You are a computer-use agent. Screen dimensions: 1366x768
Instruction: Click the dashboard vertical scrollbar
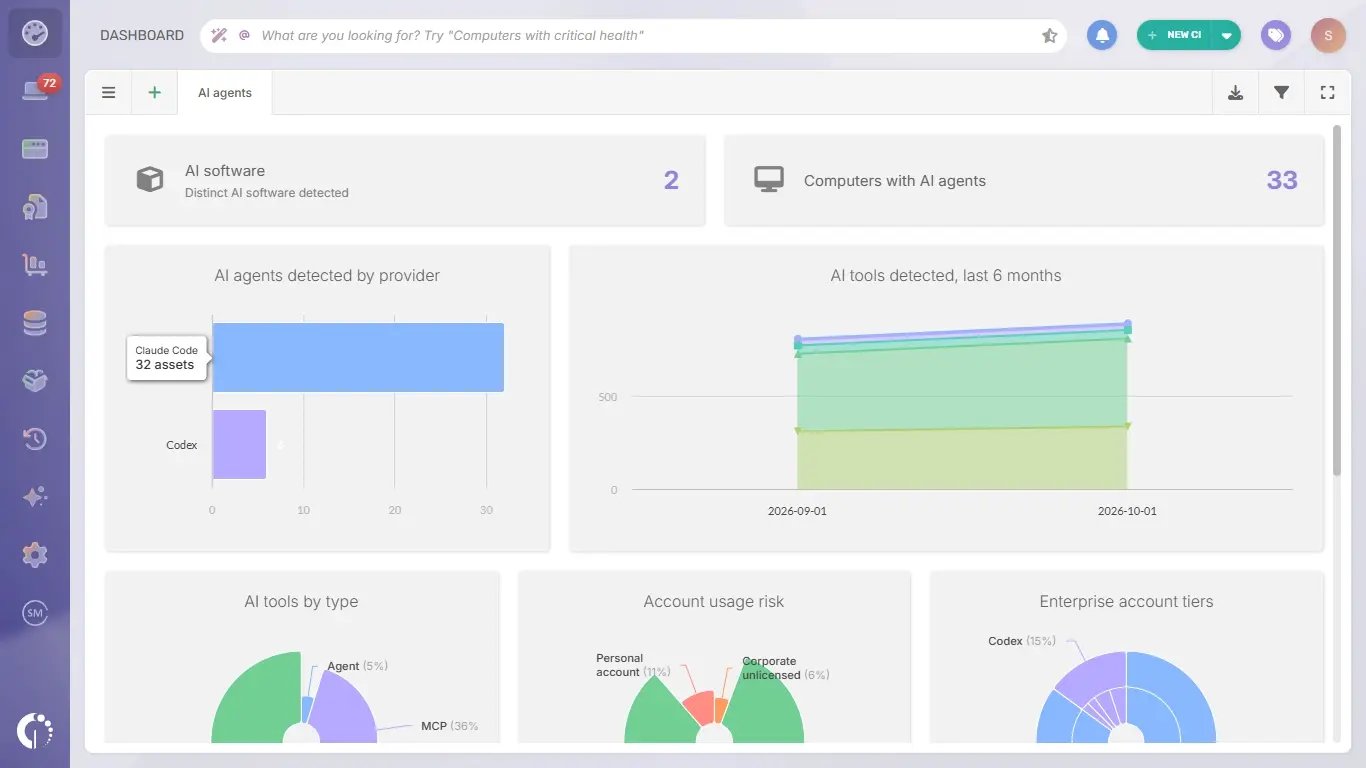[x=1336, y=300]
